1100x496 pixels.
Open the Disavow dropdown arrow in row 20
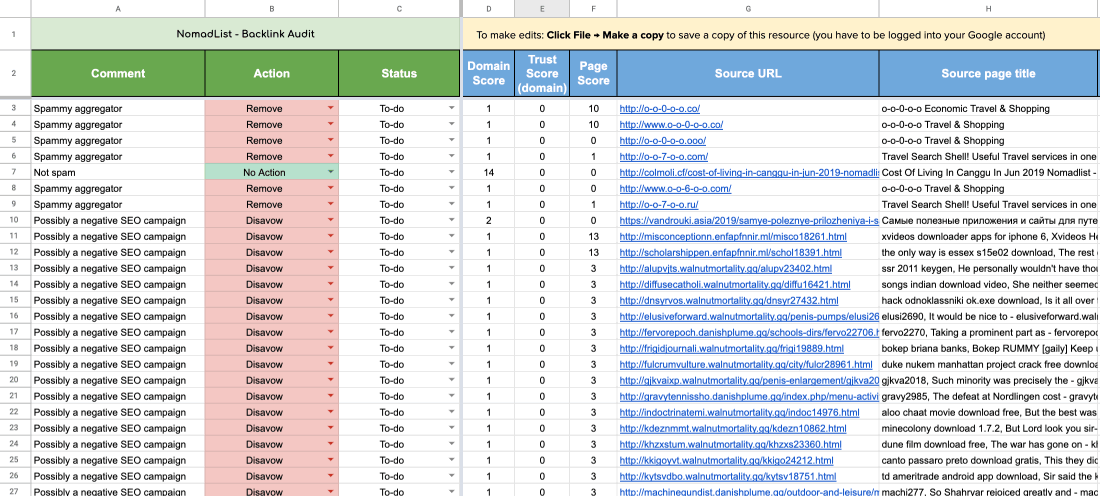coord(331,380)
